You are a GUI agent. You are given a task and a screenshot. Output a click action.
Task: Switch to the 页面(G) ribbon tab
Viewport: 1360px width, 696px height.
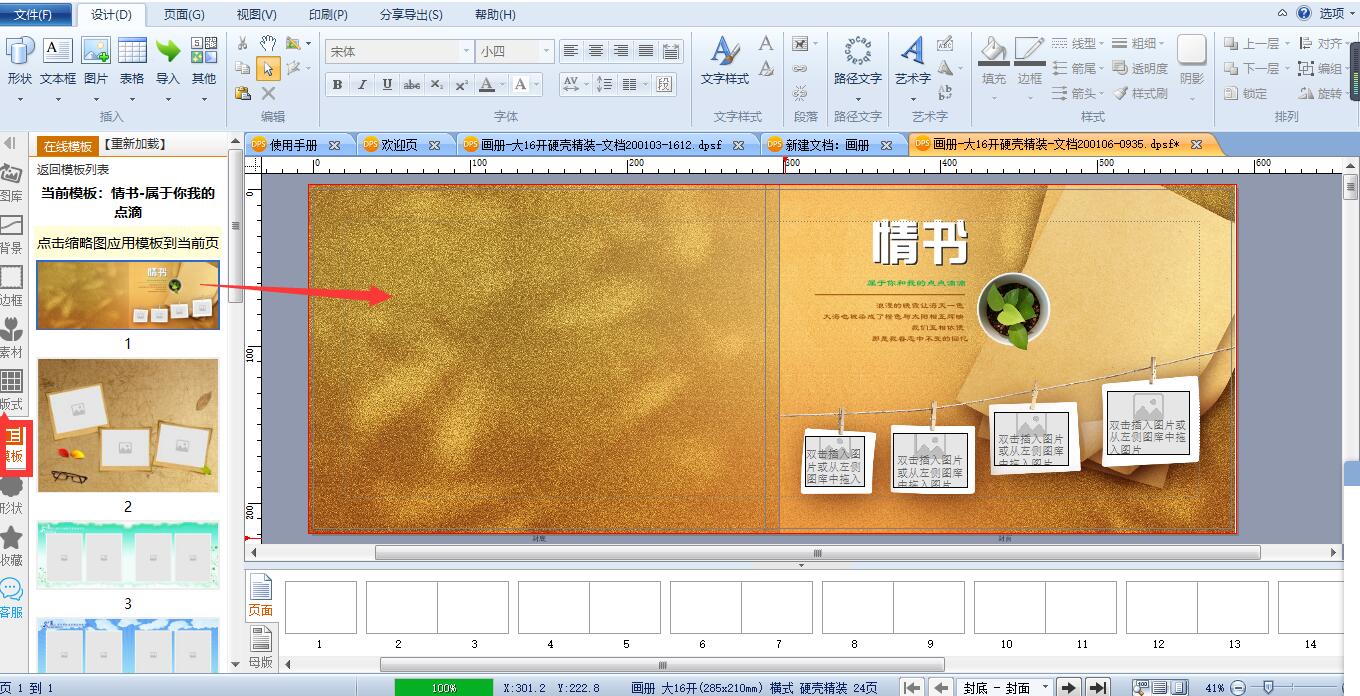183,15
